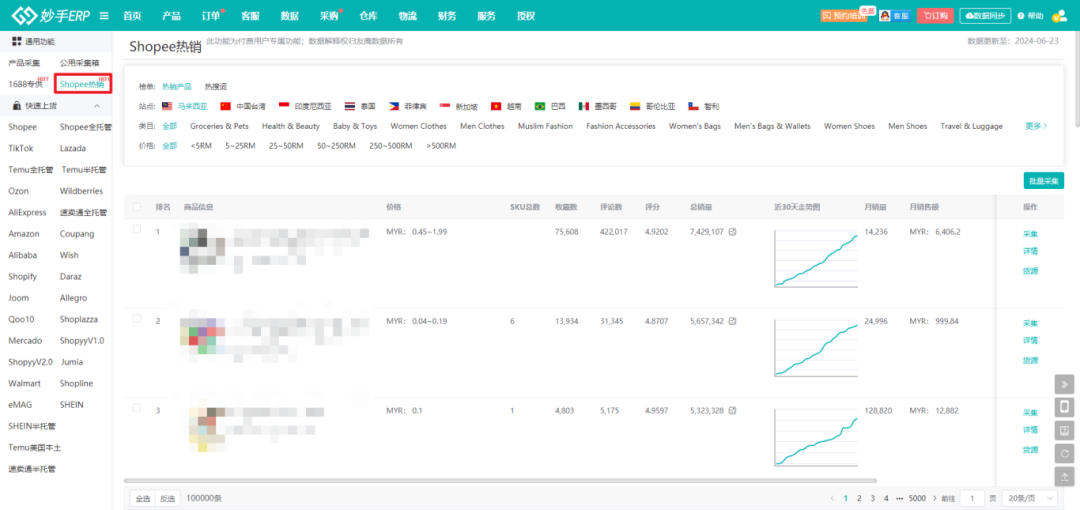
Task: Tick the select-all checkbox in table header
Action: [136, 207]
